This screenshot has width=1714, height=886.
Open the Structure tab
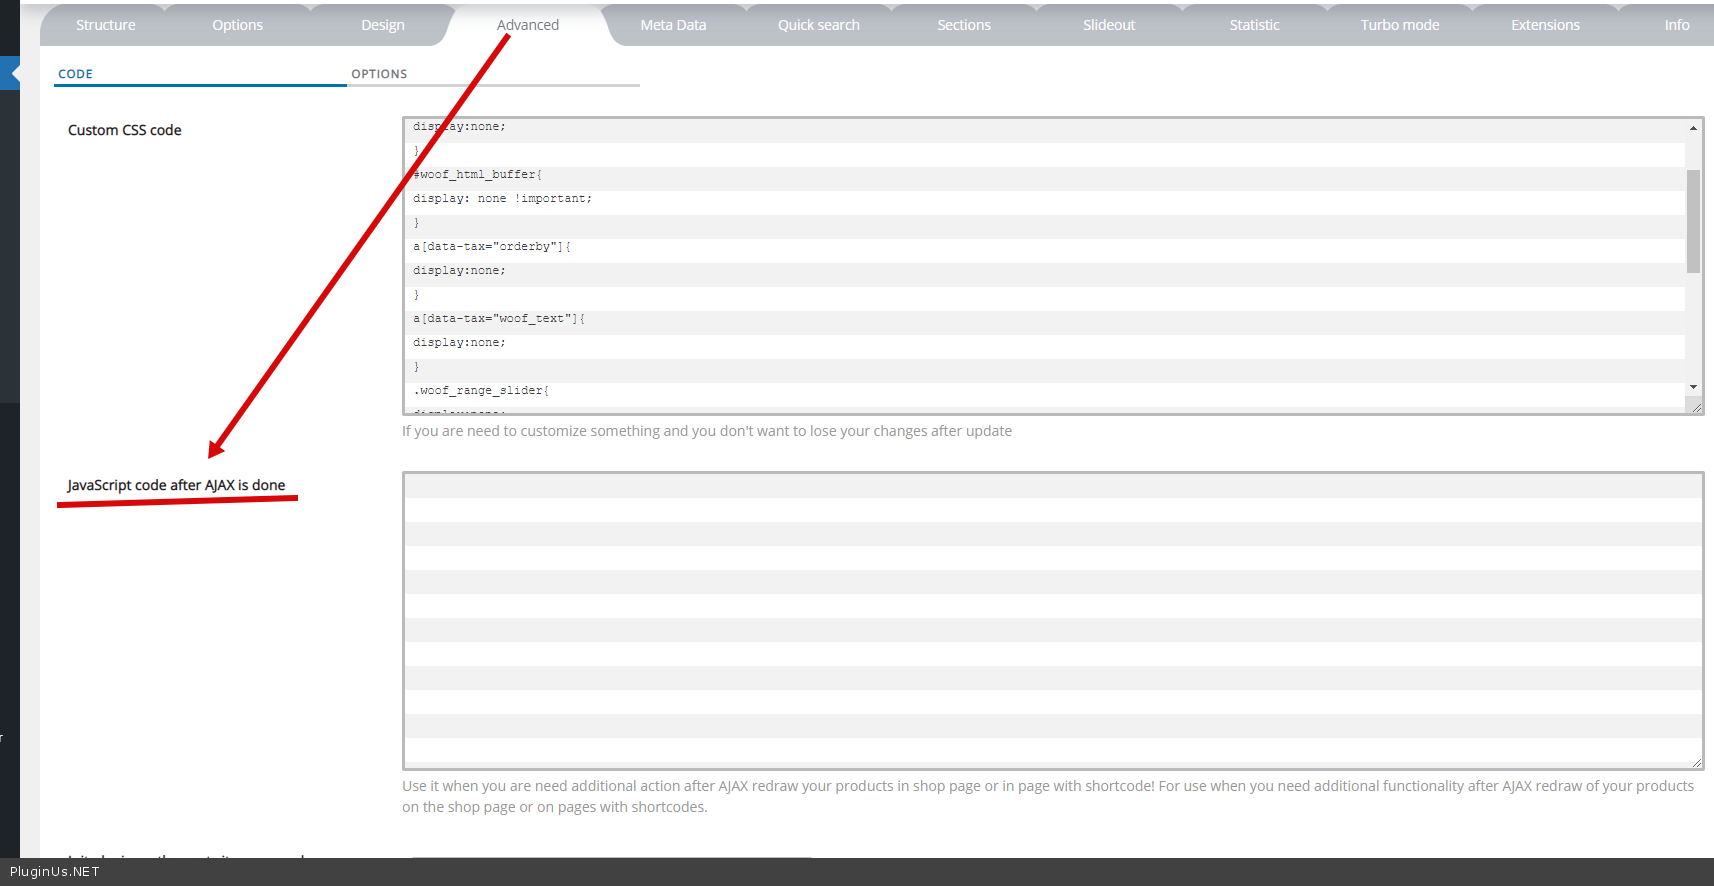tap(105, 25)
